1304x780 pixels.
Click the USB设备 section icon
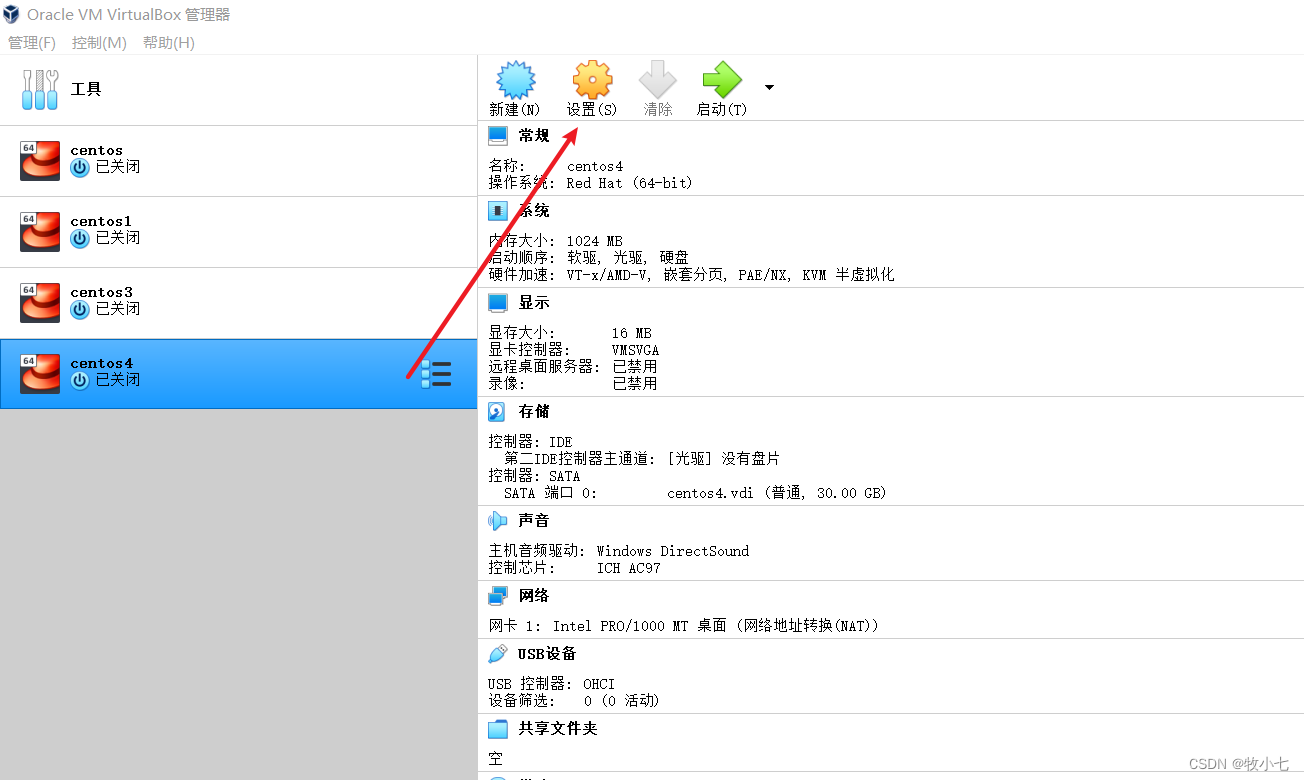pos(498,654)
